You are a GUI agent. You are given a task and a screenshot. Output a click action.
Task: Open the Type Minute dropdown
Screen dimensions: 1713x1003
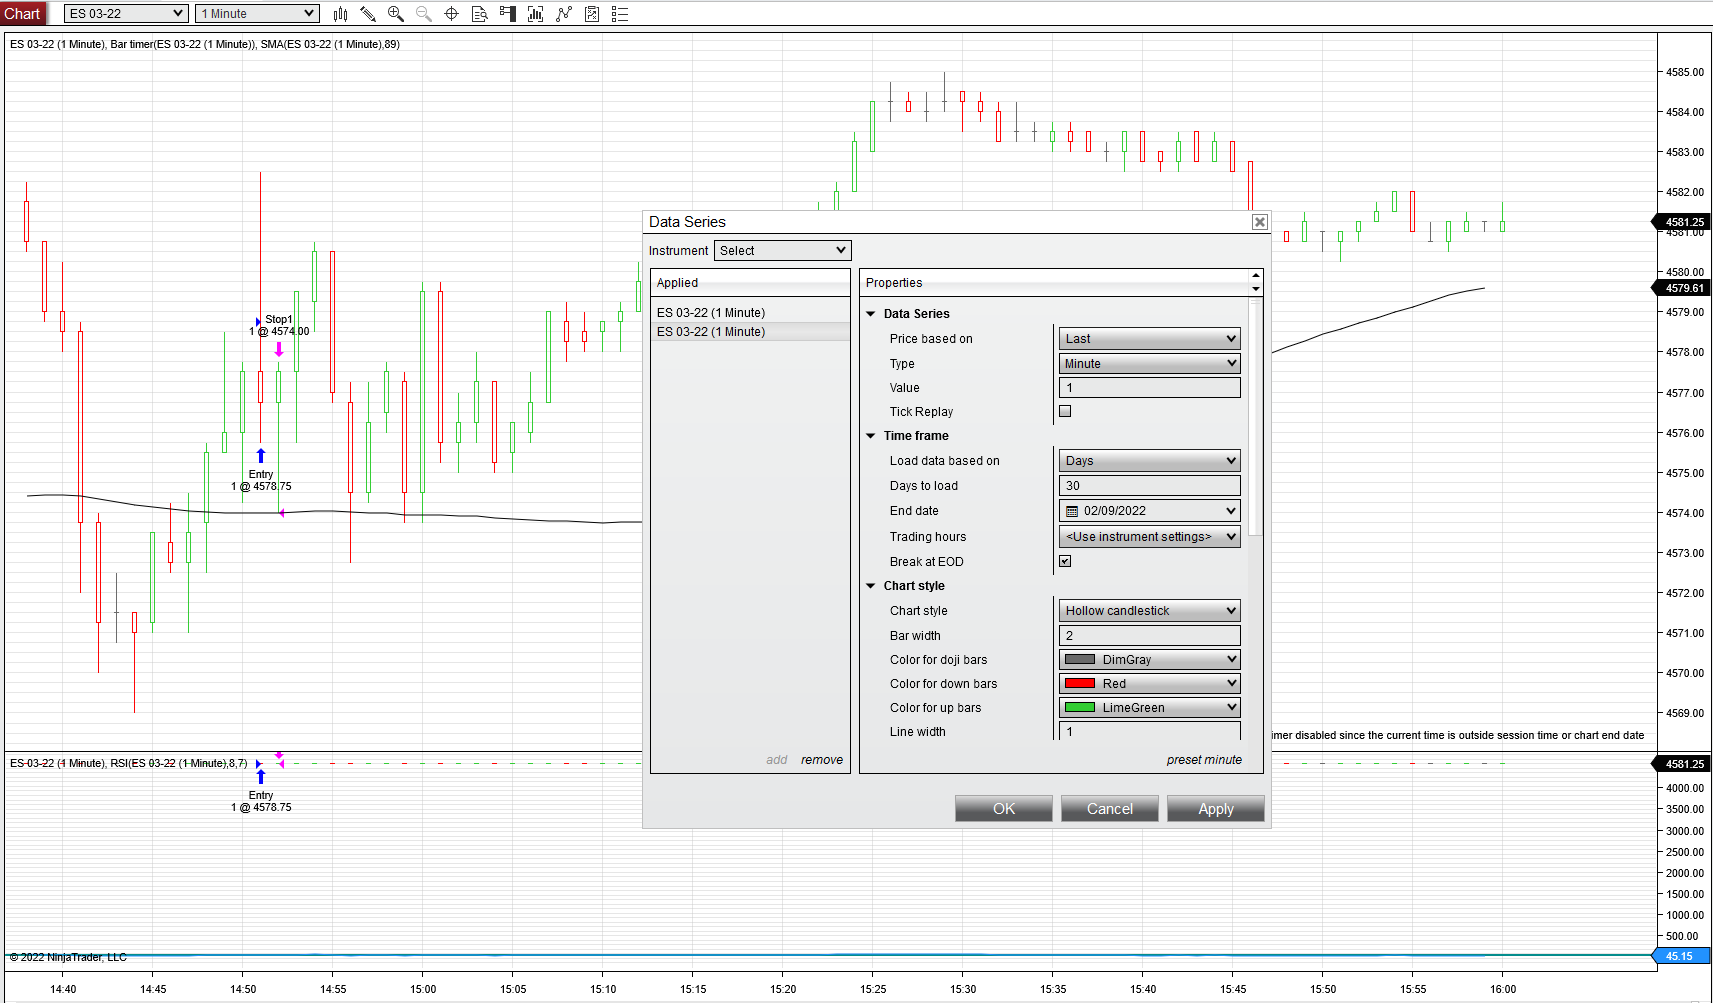point(1150,364)
